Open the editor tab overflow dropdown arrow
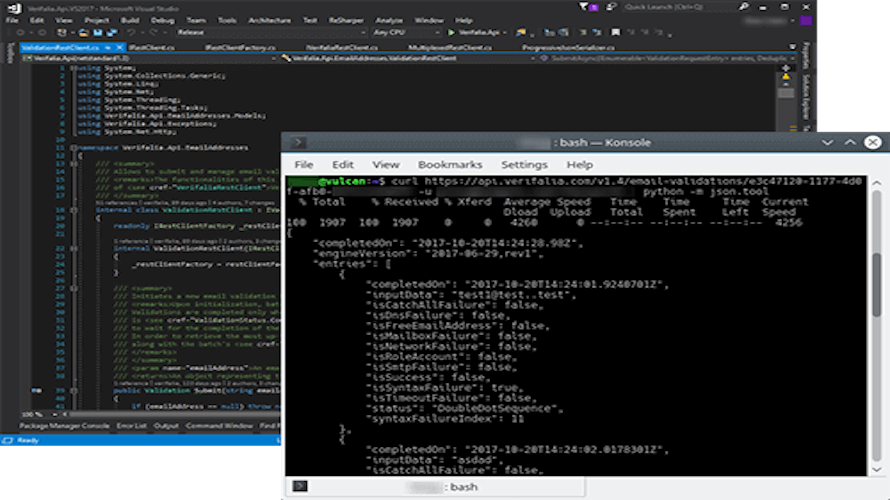Image resolution: width=890 pixels, height=500 pixels. pos(792,47)
